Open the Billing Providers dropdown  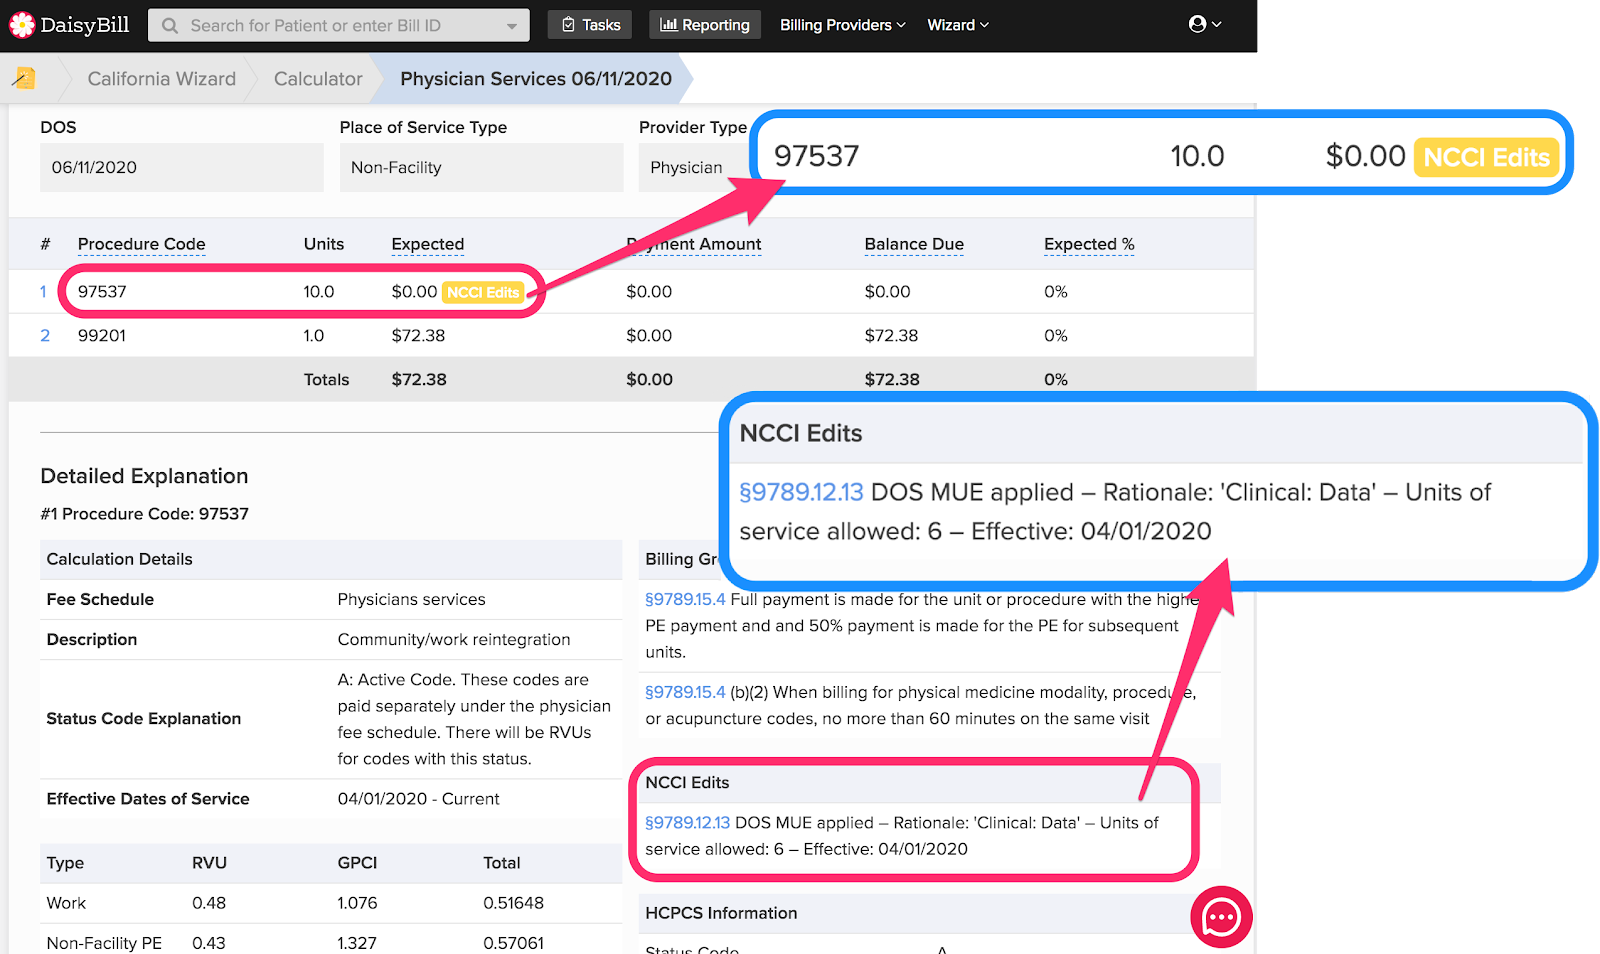[841, 24]
